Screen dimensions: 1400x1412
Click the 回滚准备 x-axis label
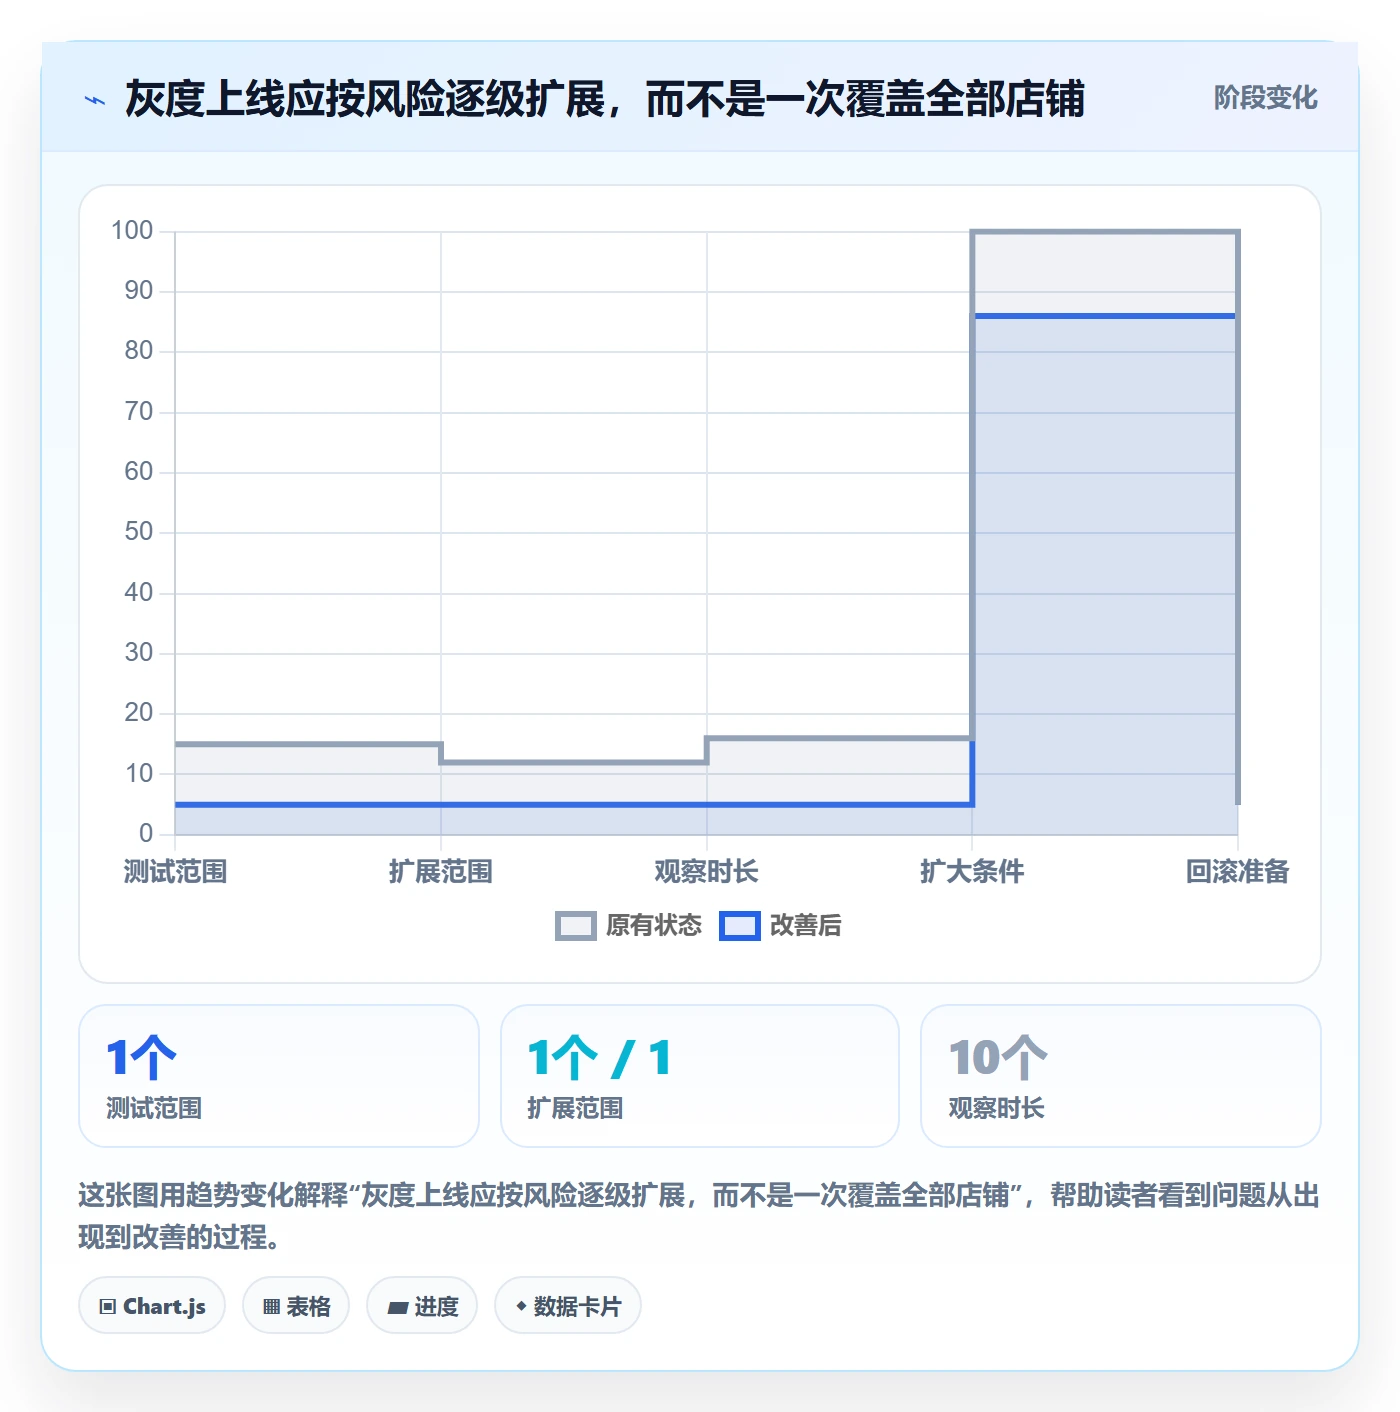(1238, 872)
